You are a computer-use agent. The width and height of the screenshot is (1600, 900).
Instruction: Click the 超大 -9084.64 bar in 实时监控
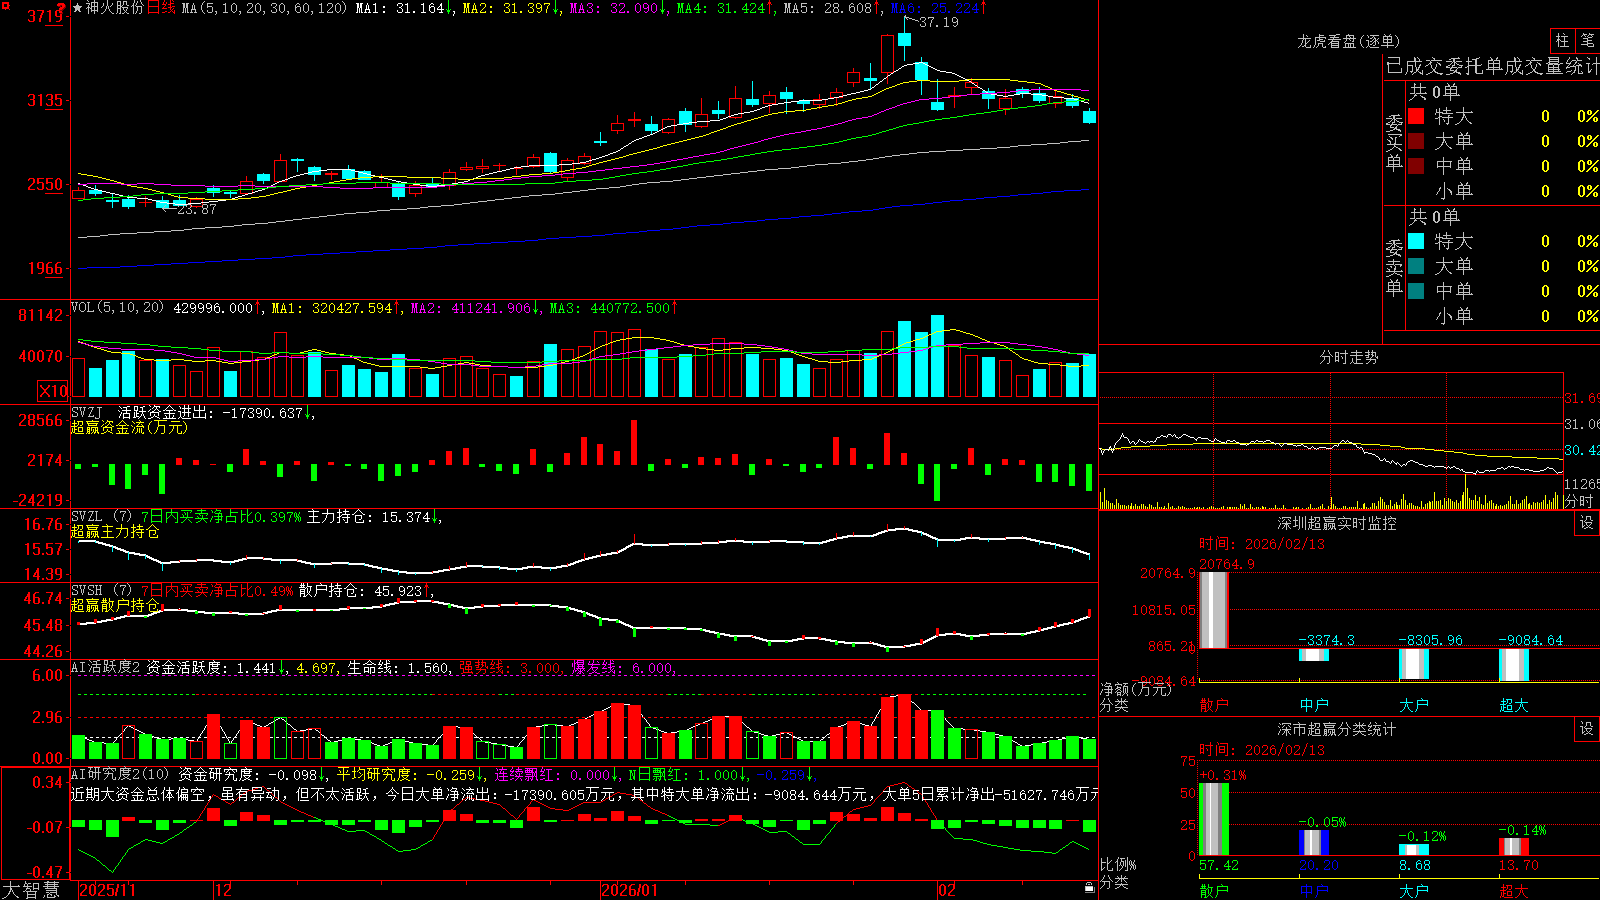(x=1514, y=665)
